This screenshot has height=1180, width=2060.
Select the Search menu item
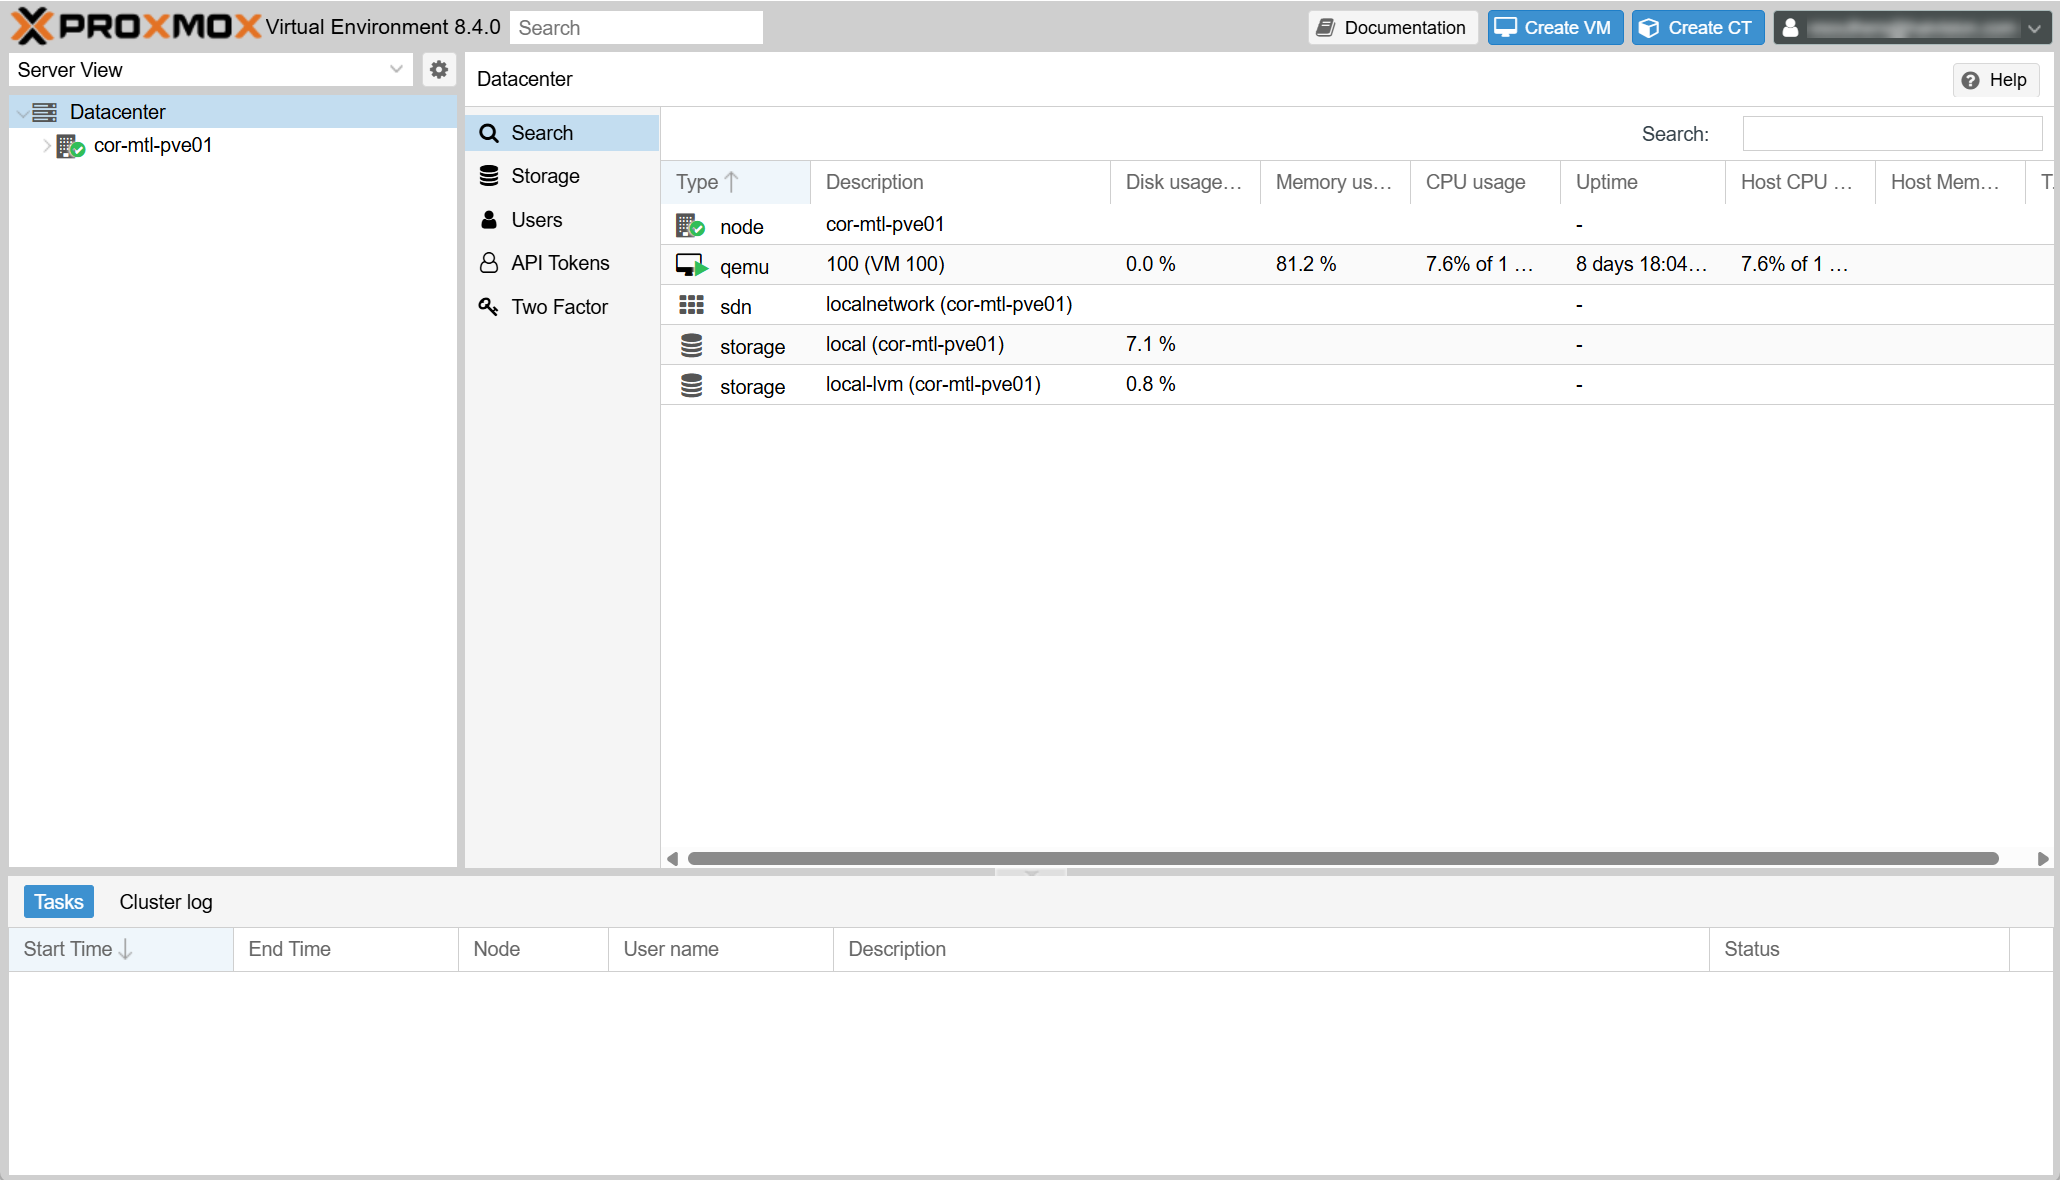pyautogui.click(x=562, y=133)
